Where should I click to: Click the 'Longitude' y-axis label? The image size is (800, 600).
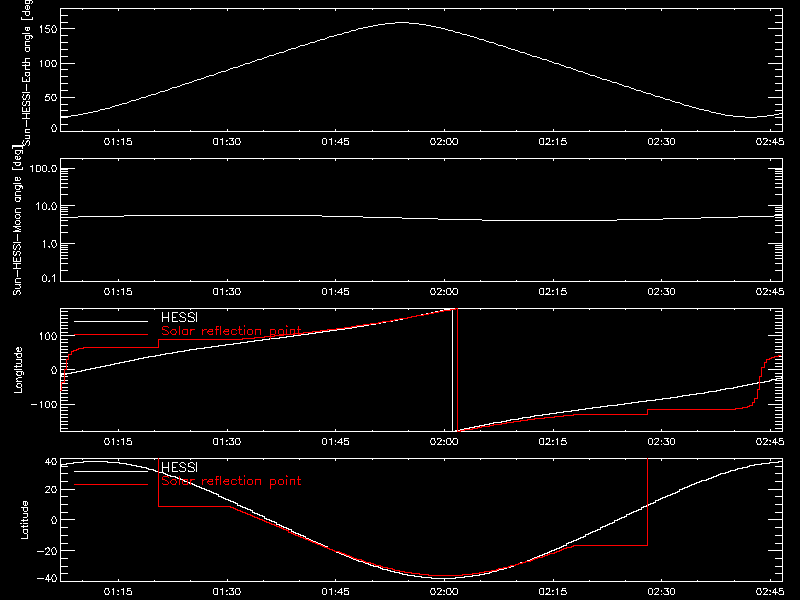(18, 370)
